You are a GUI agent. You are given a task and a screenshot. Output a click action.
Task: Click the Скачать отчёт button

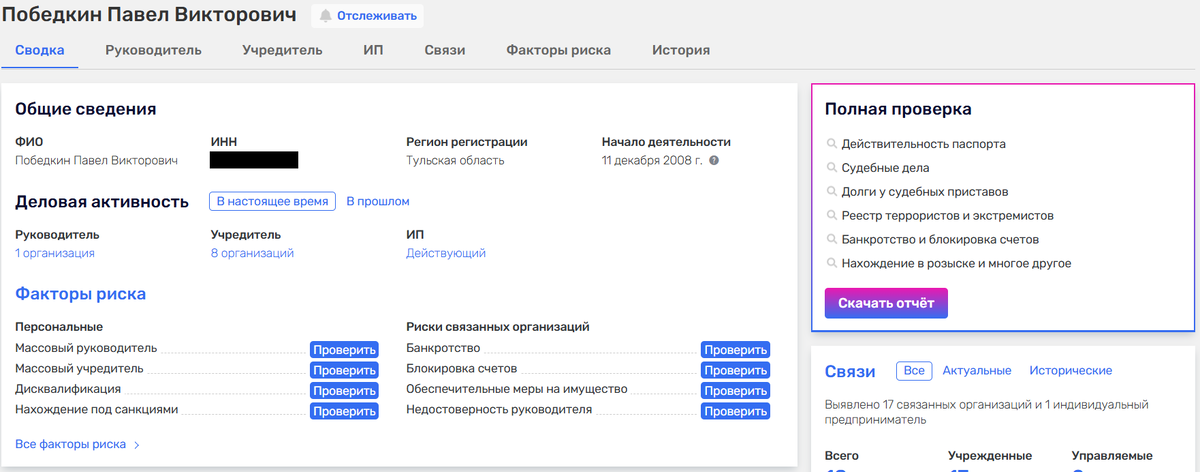886,303
